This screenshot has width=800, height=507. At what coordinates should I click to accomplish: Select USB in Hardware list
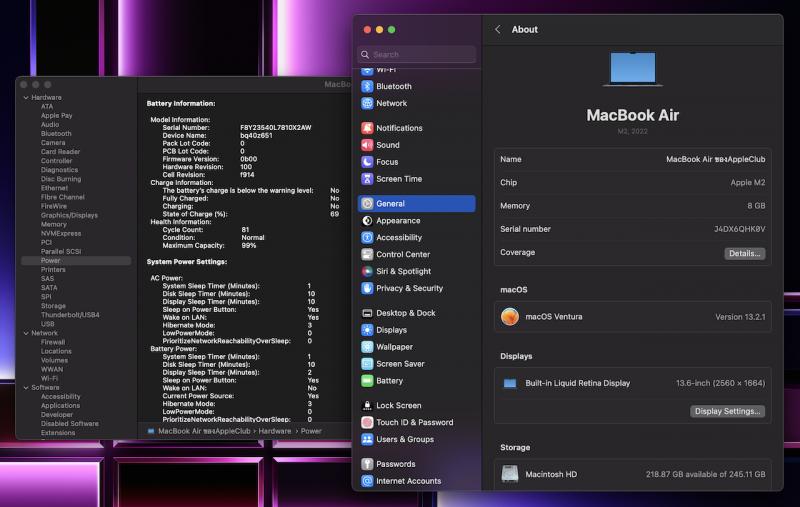(47, 324)
